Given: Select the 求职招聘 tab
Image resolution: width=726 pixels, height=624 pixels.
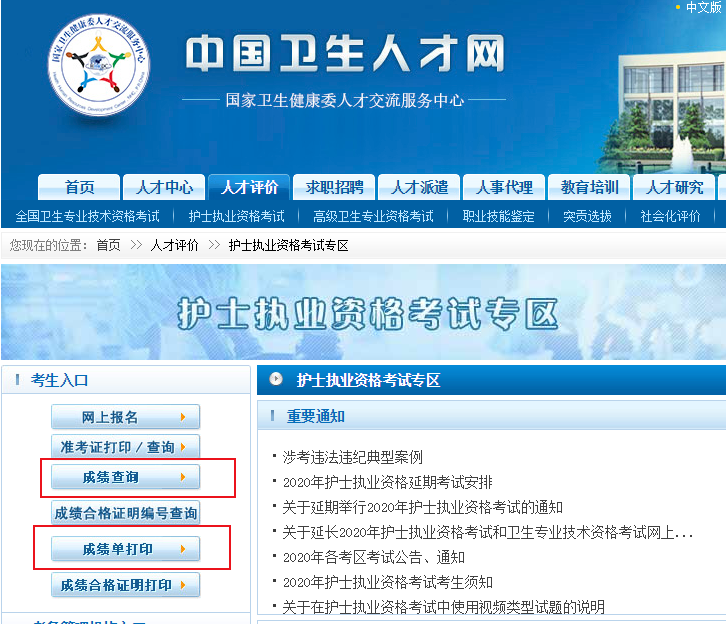Looking at the screenshot, I should point(334,187).
